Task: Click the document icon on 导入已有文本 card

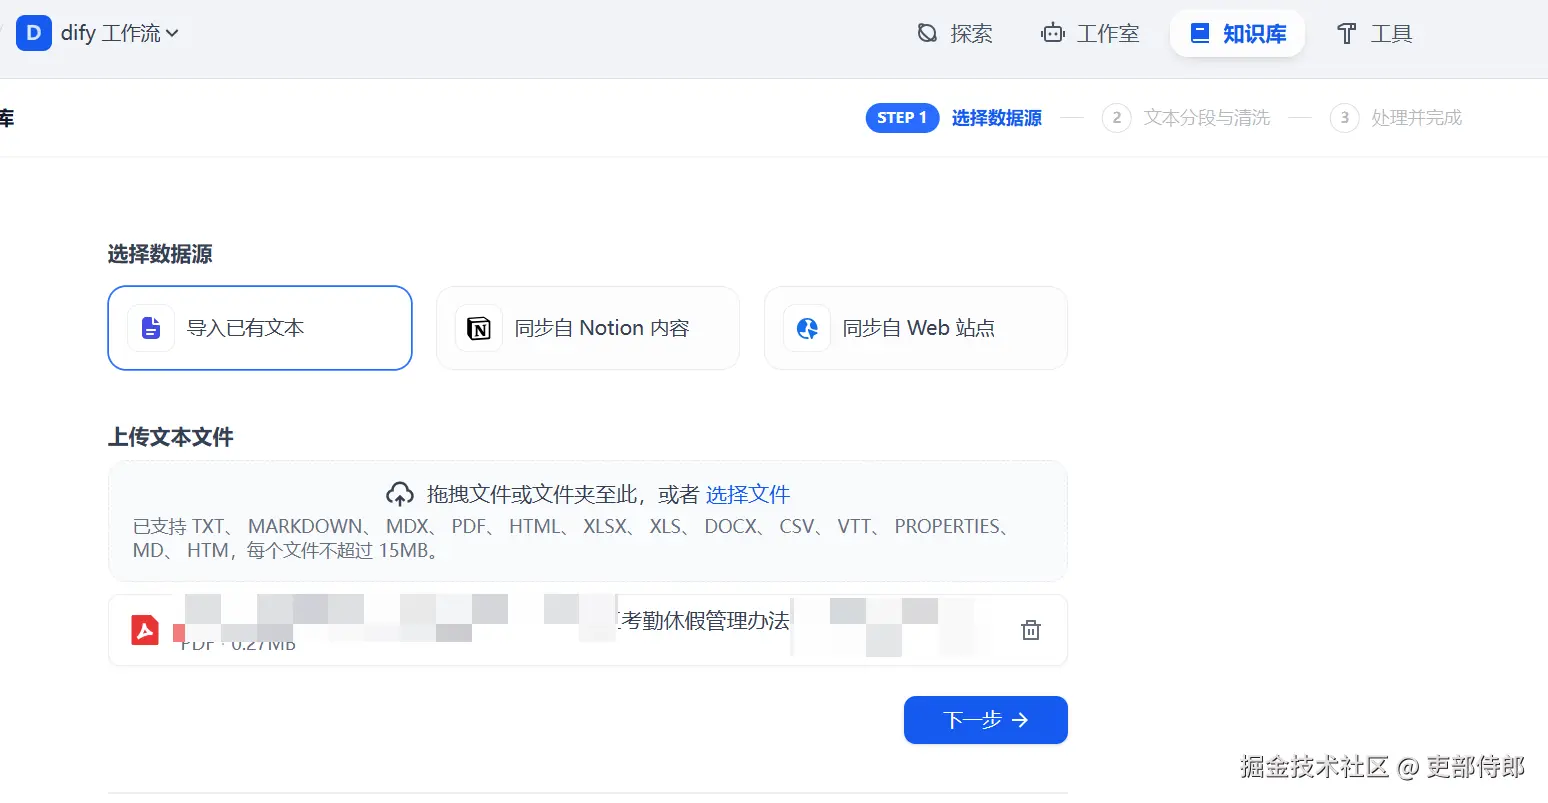Action: [150, 327]
